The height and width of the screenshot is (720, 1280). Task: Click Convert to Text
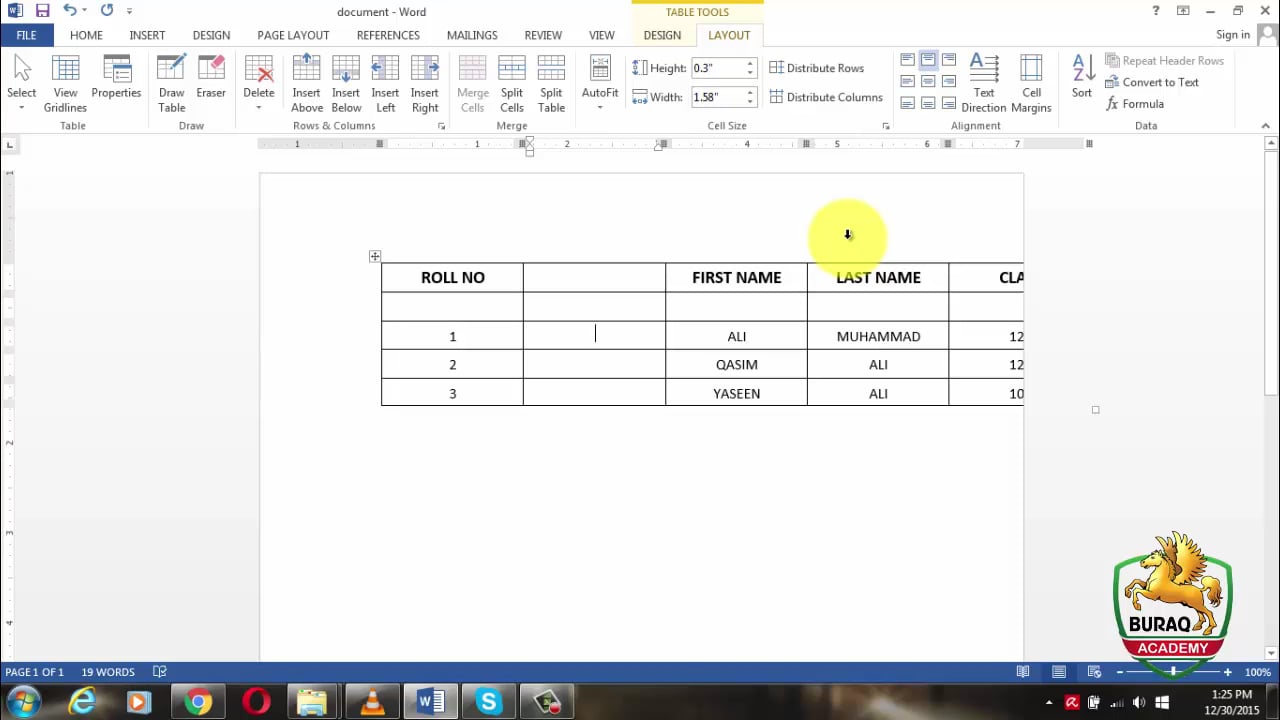coord(1152,82)
